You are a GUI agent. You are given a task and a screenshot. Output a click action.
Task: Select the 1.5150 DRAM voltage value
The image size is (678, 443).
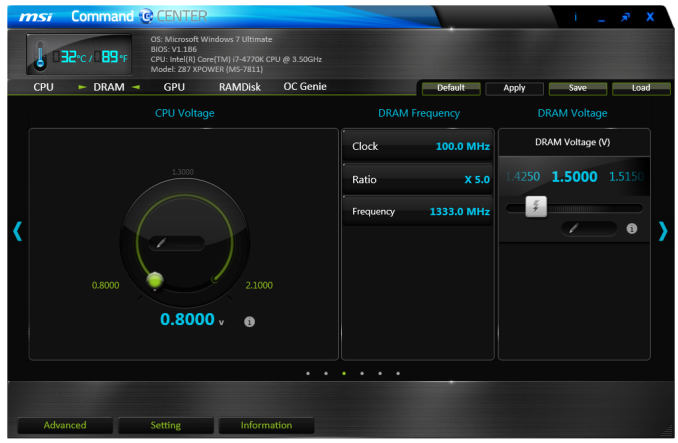tap(627, 177)
